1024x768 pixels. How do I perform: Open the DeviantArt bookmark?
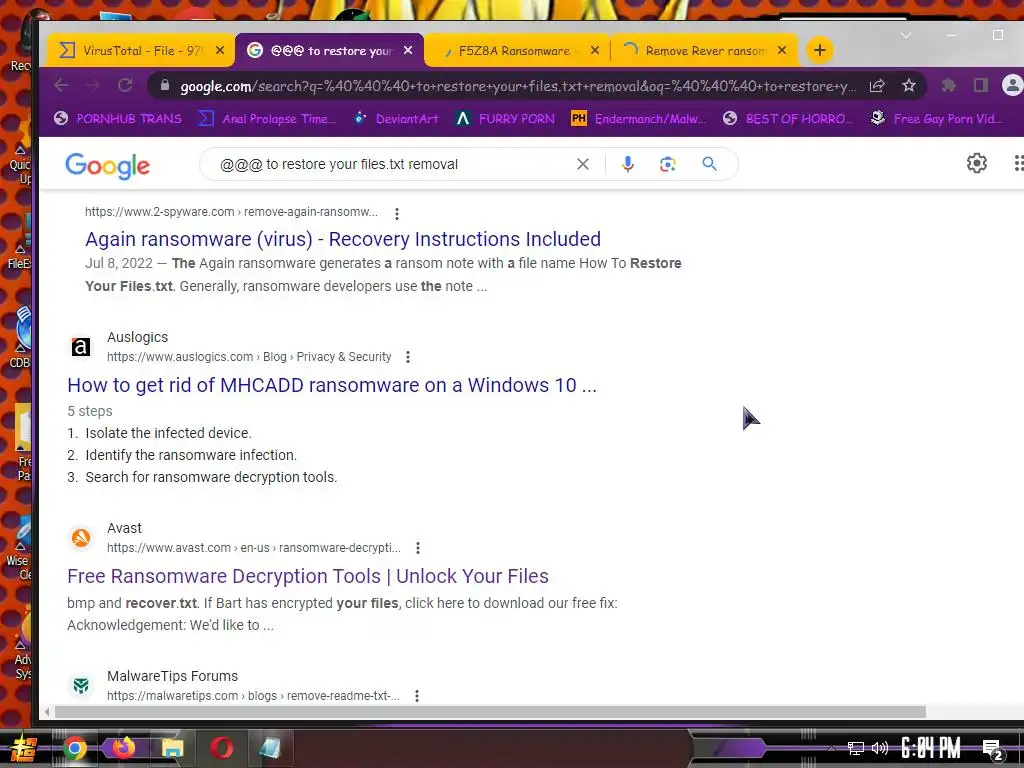[396, 118]
